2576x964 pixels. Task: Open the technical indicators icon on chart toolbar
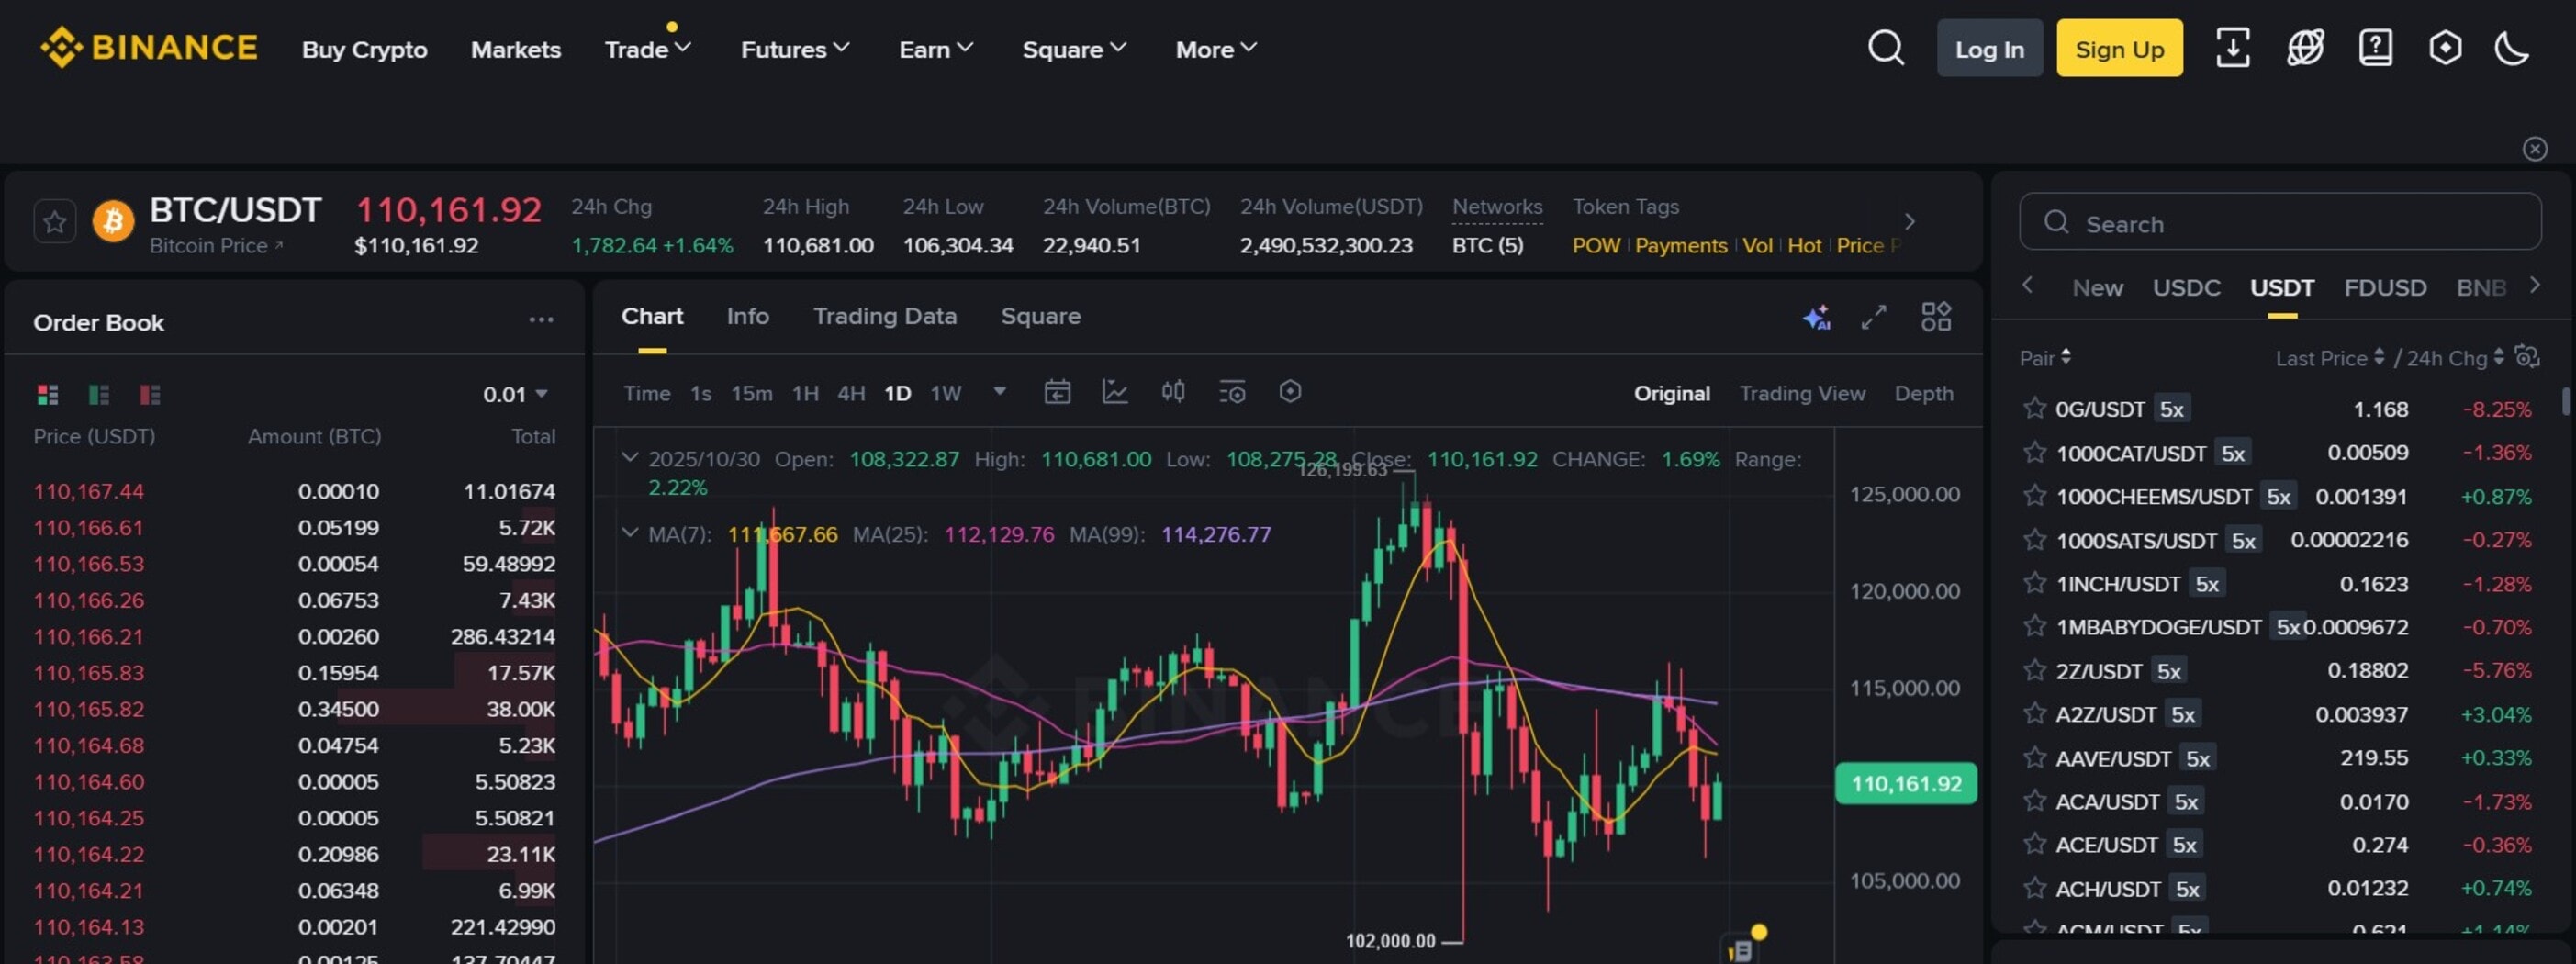[1117, 392]
